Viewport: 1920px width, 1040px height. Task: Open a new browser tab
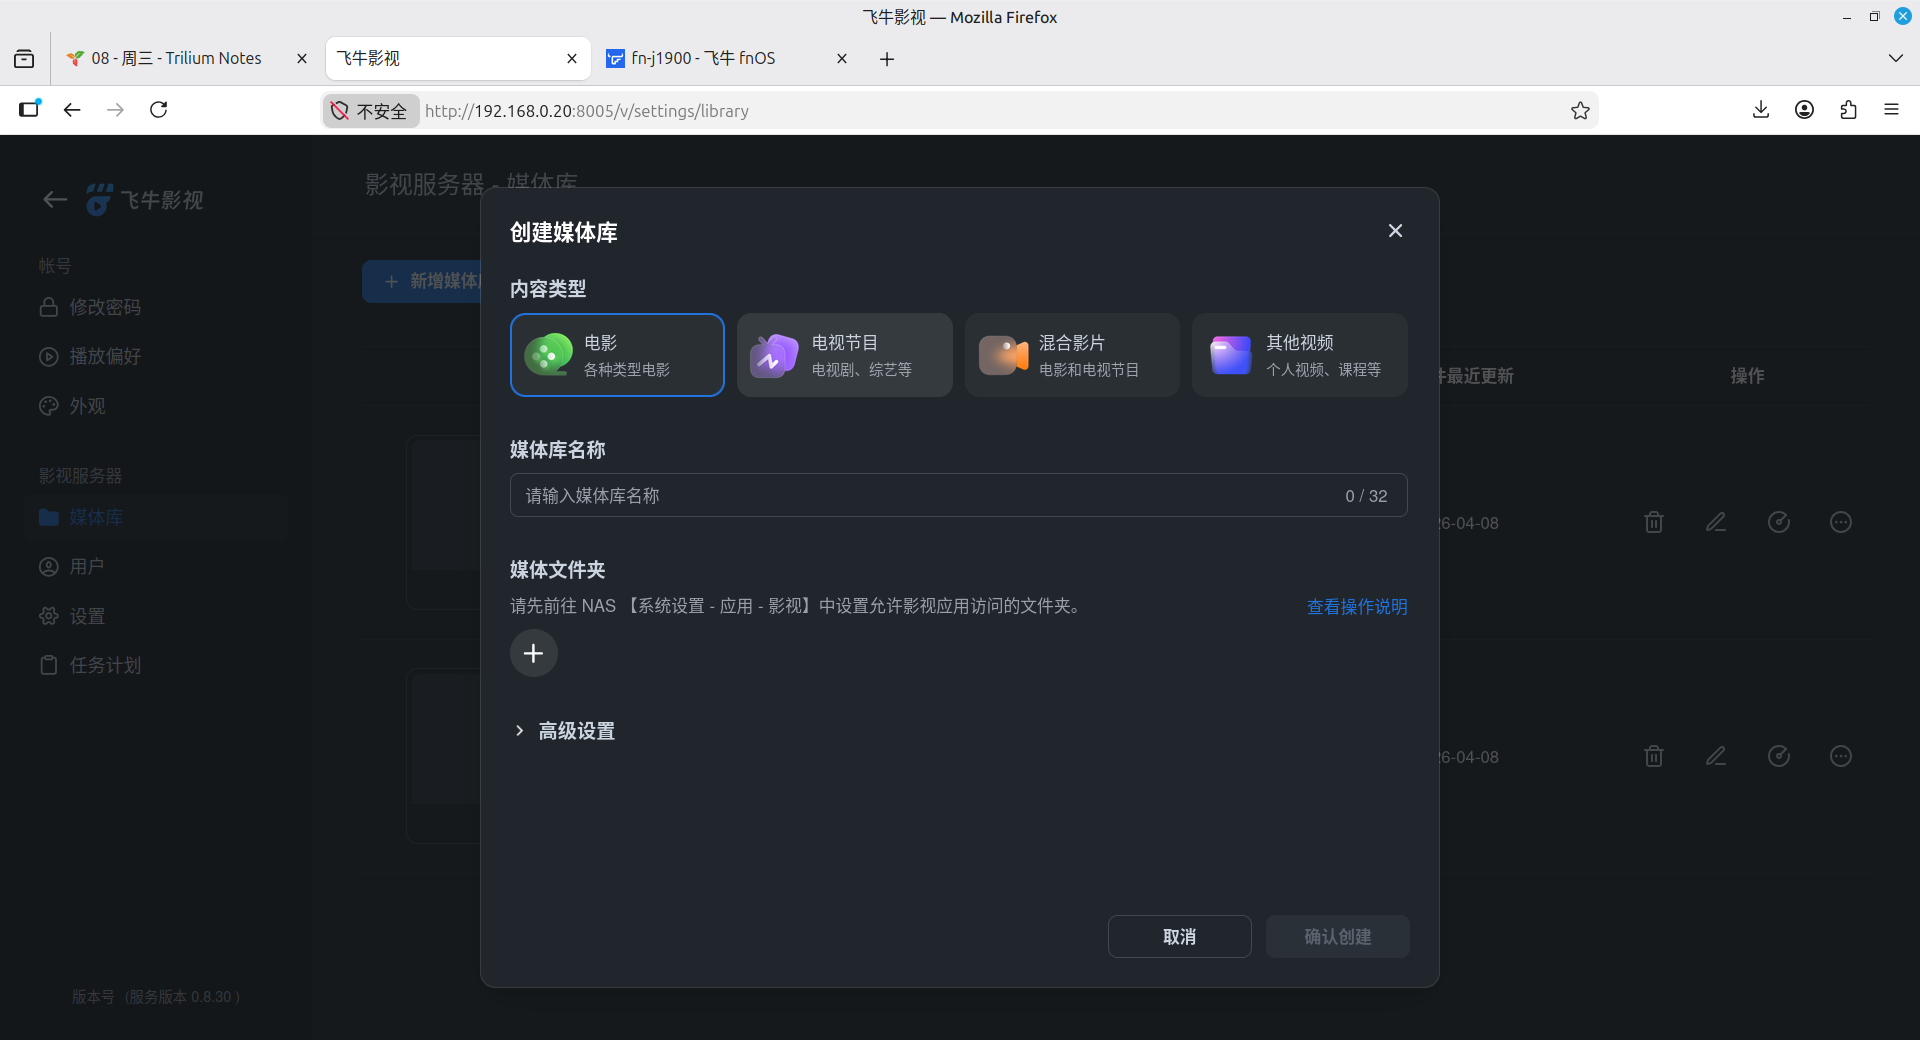pyautogui.click(x=887, y=59)
